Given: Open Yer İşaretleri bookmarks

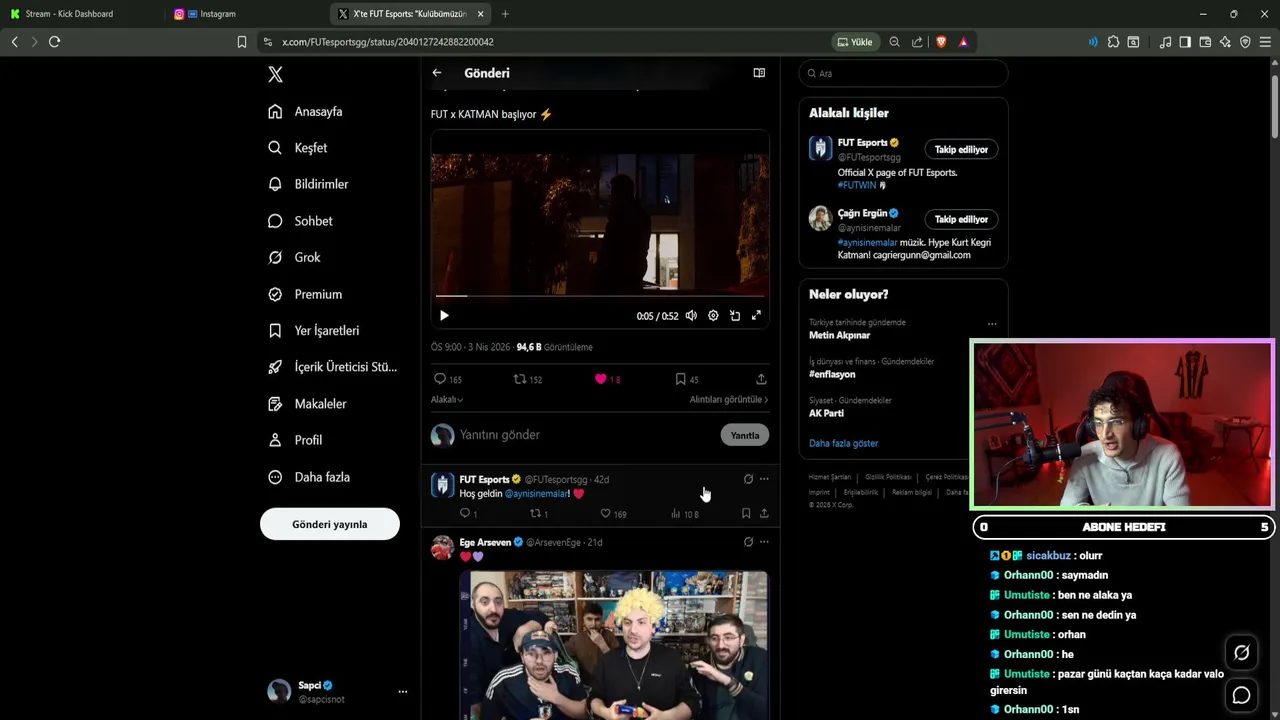Looking at the screenshot, I should pyautogui.click(x=313, y=330).
